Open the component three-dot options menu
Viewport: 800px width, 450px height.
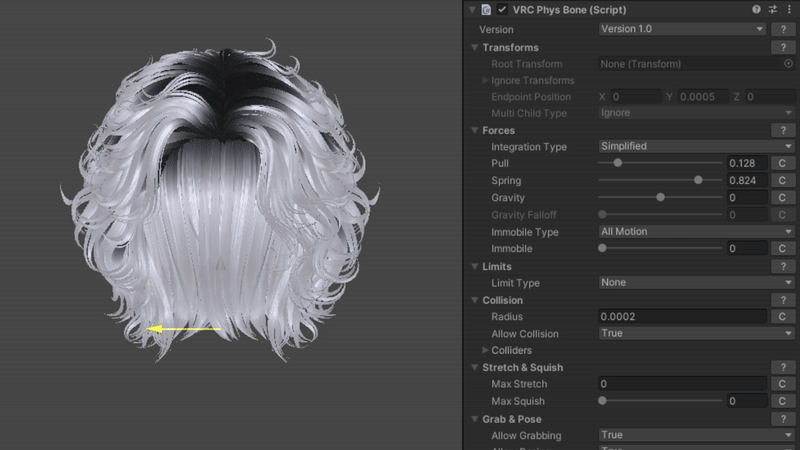789,9
